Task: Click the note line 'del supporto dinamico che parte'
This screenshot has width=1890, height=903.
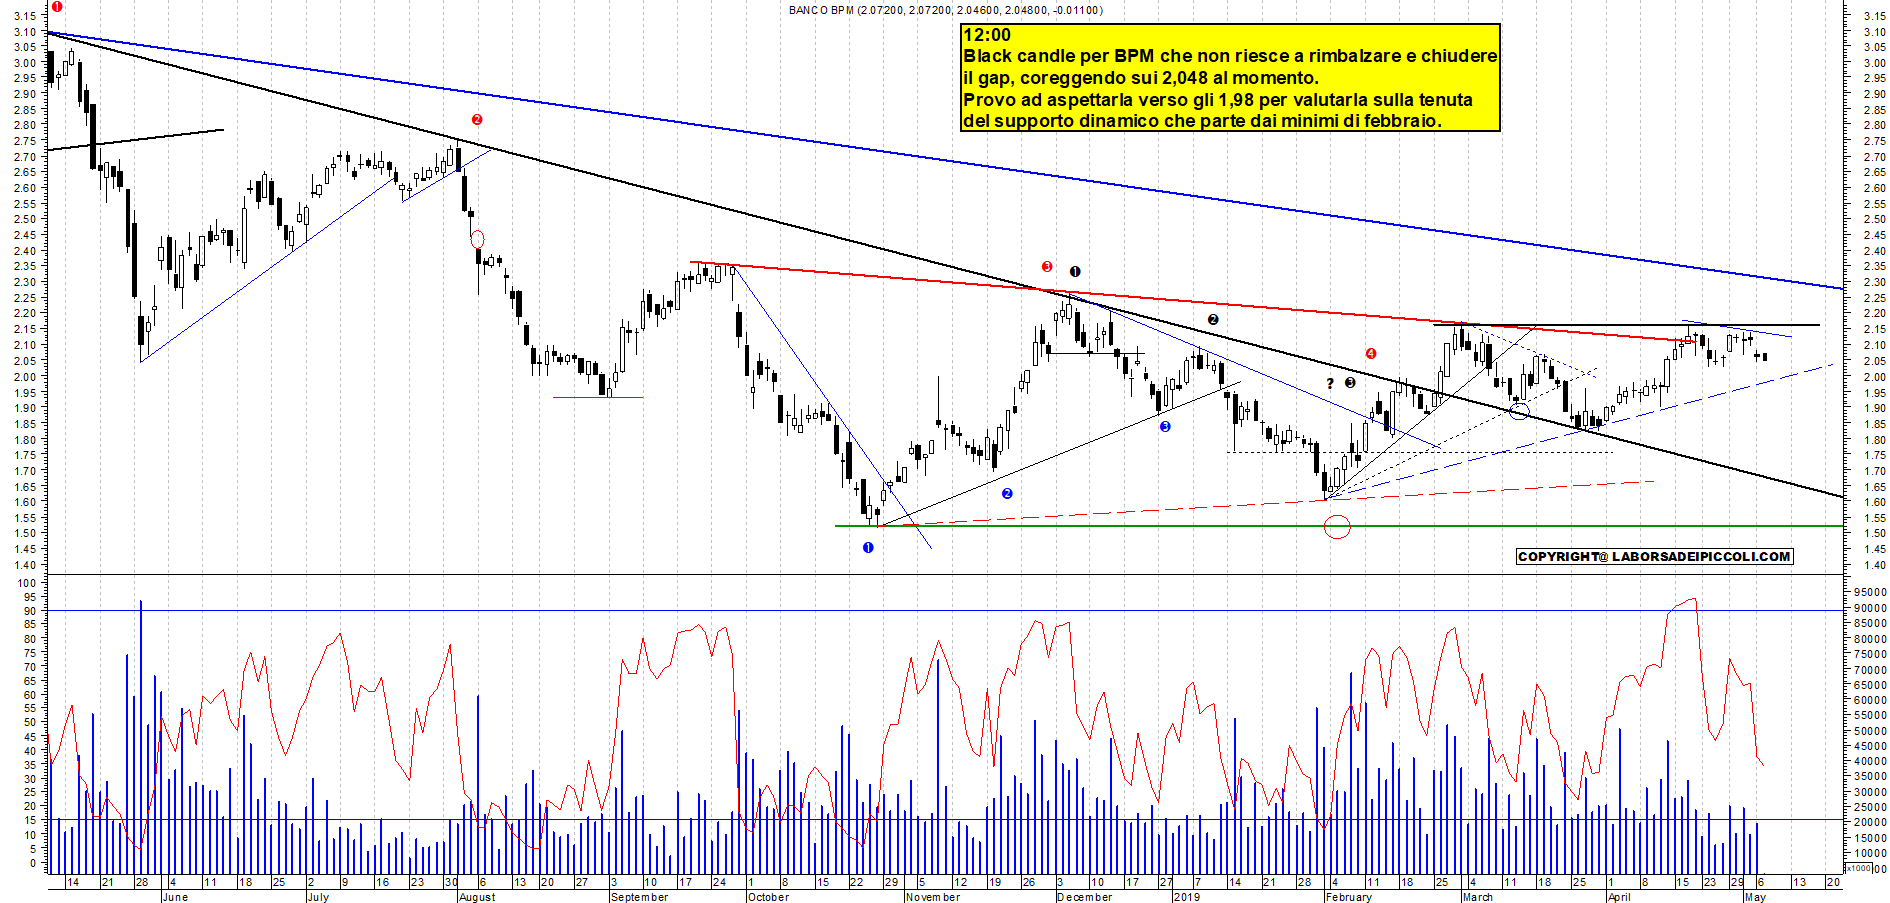Action: pos(1202,121)
